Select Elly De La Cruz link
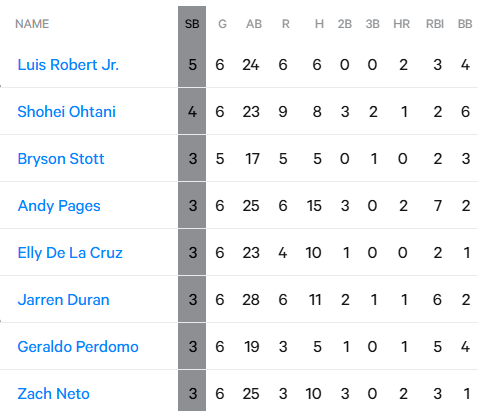This screenshot has height=411, width=478. [x=70, y=253]
